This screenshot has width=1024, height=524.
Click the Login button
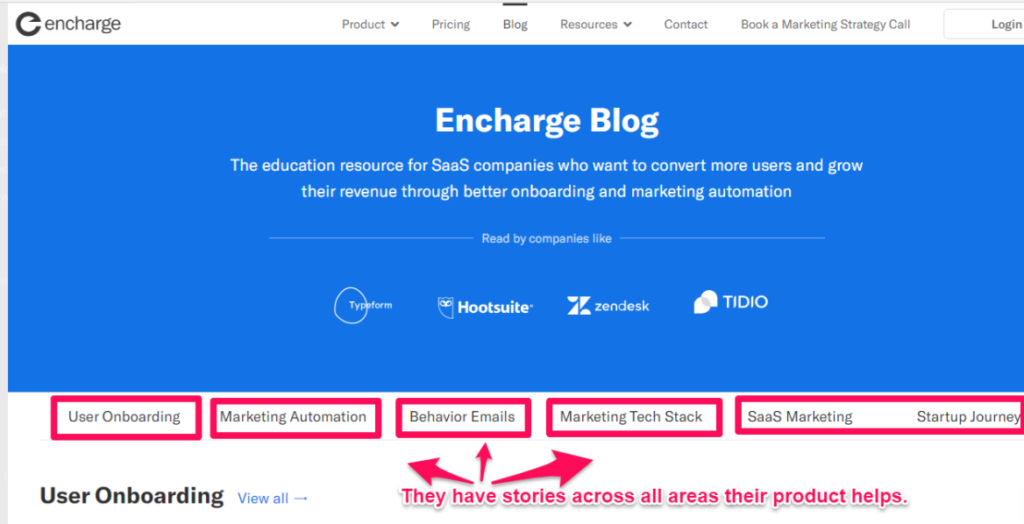pyautogui.click(x=984, y=24)
